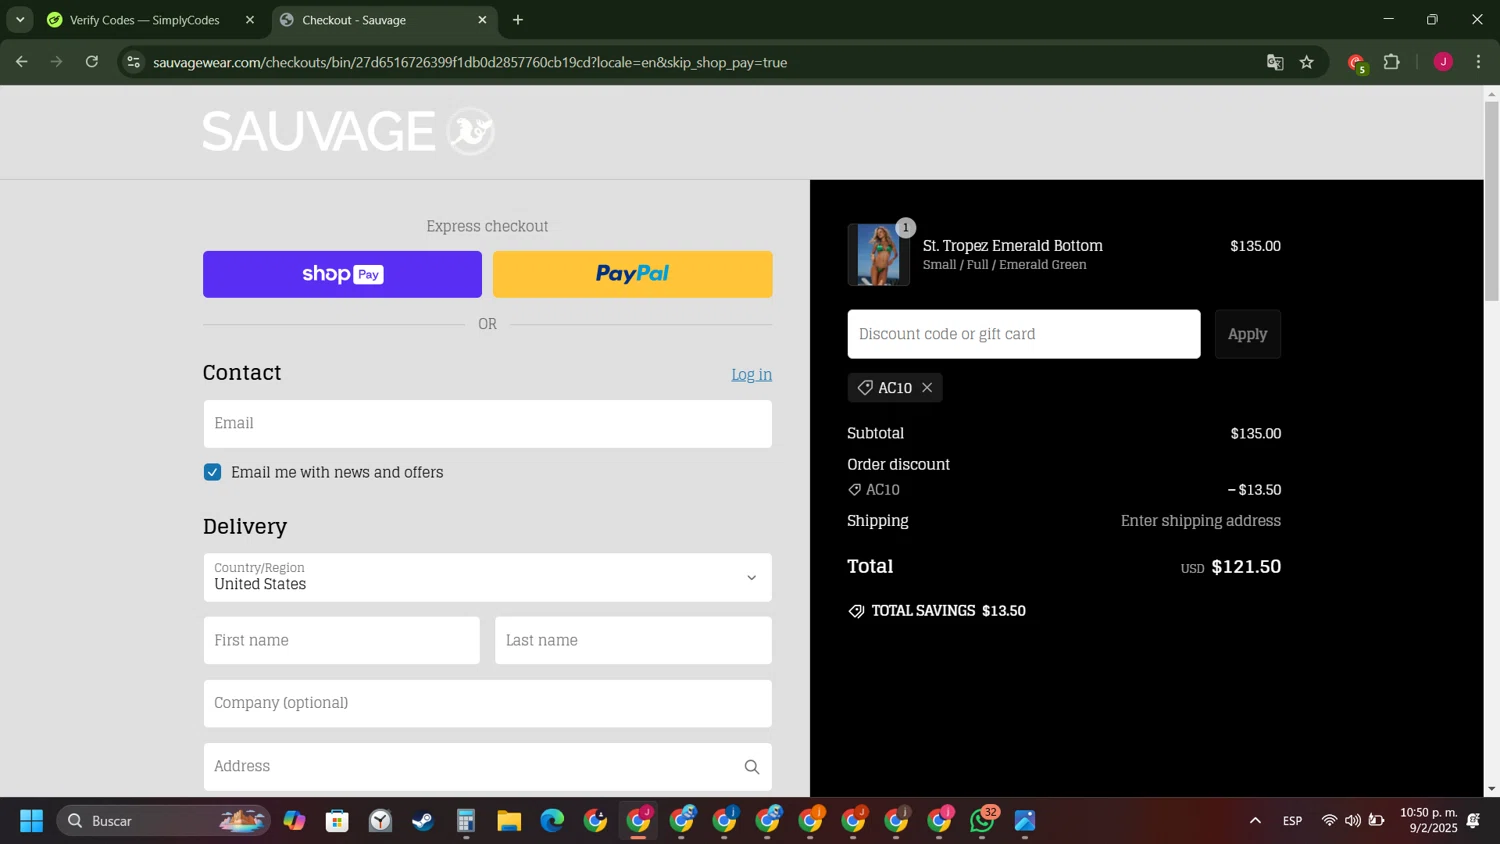
Task: Close the Checkout - Sauvage tab
Action: tap(482, 20)
